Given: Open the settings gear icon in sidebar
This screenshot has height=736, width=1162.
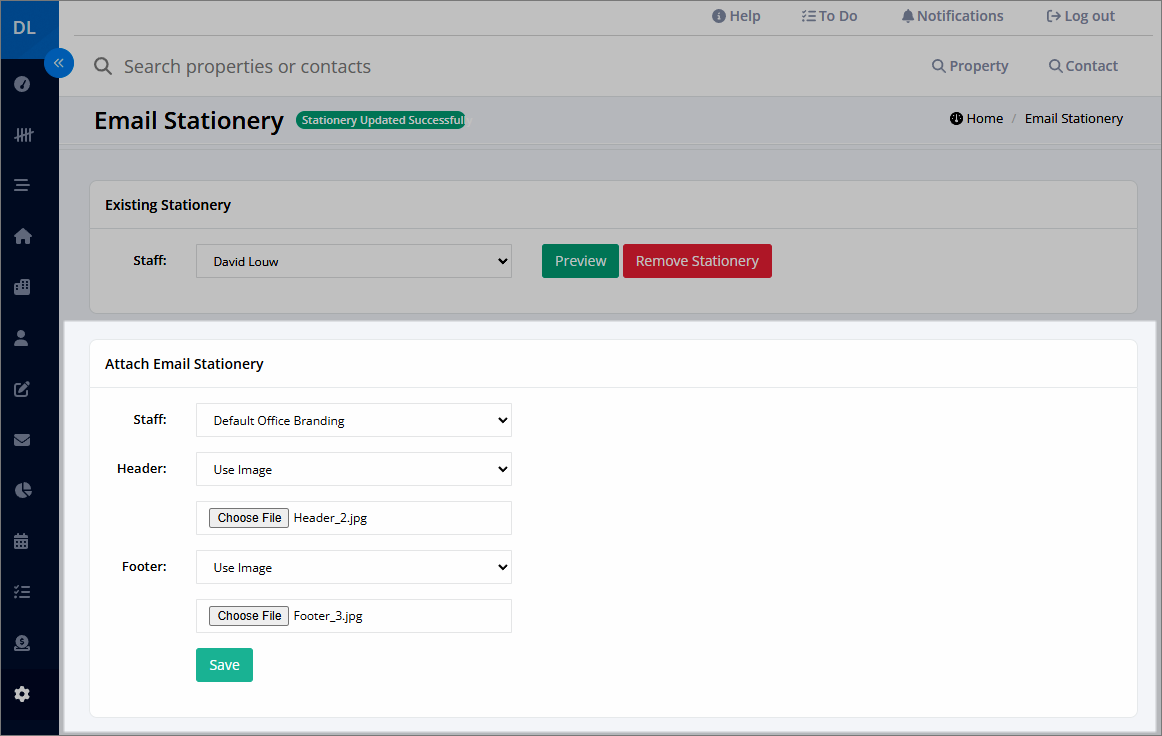Looking at the screenshot, I should click(22, 694).
